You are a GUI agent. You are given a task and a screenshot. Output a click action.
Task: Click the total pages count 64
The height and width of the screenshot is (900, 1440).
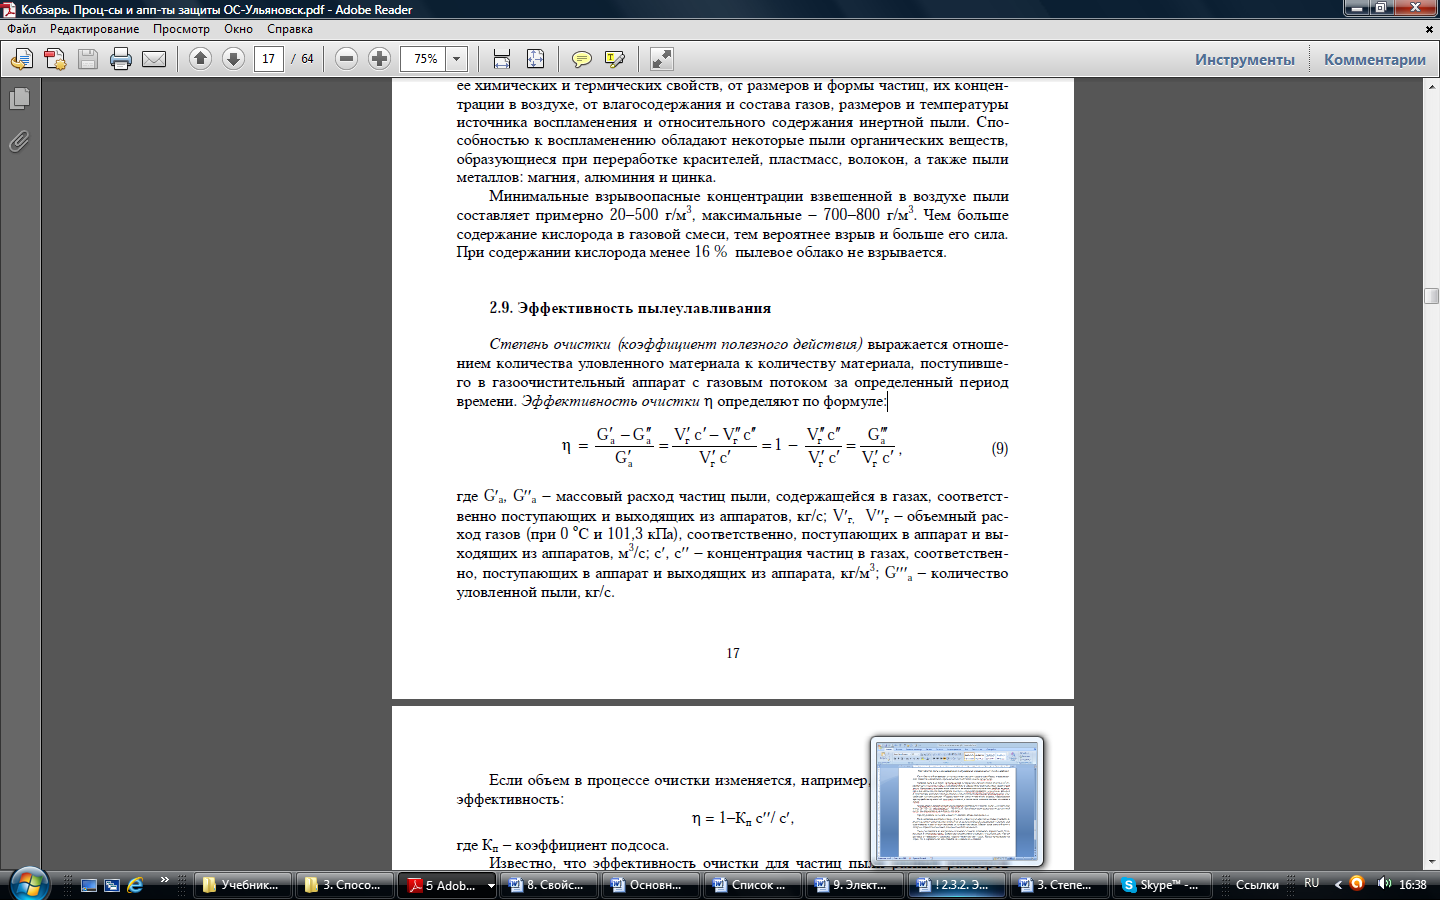click(307, 59)
